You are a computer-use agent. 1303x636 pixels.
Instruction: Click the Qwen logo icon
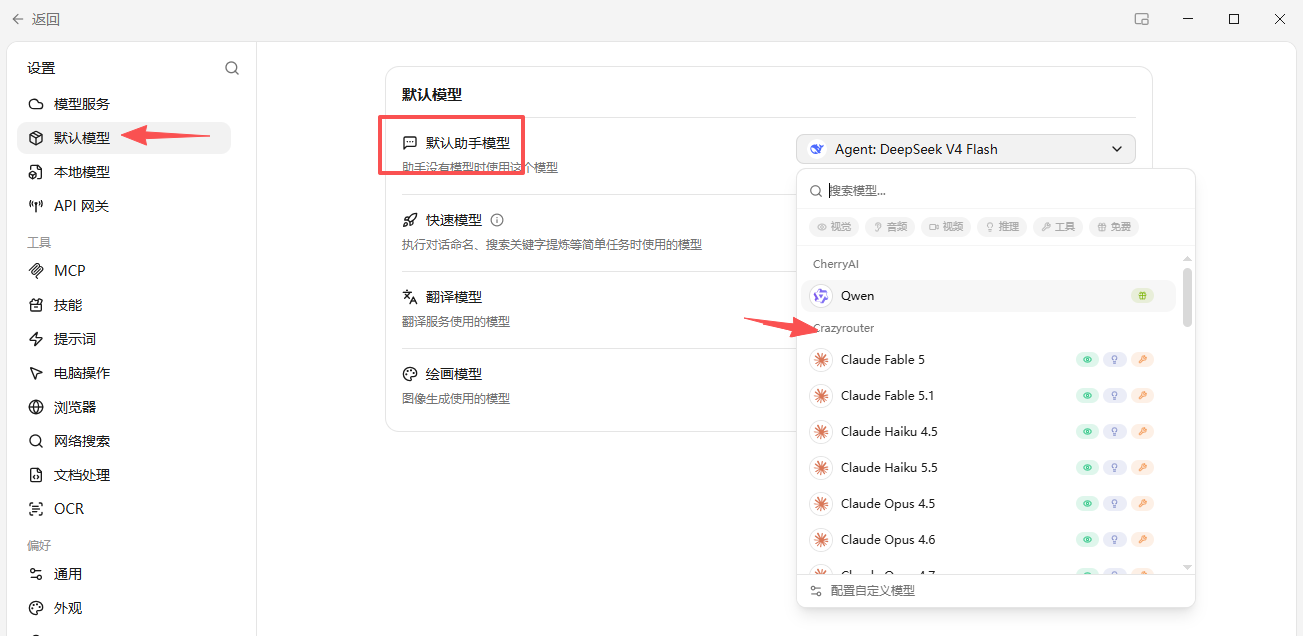(x=821, y=296)
